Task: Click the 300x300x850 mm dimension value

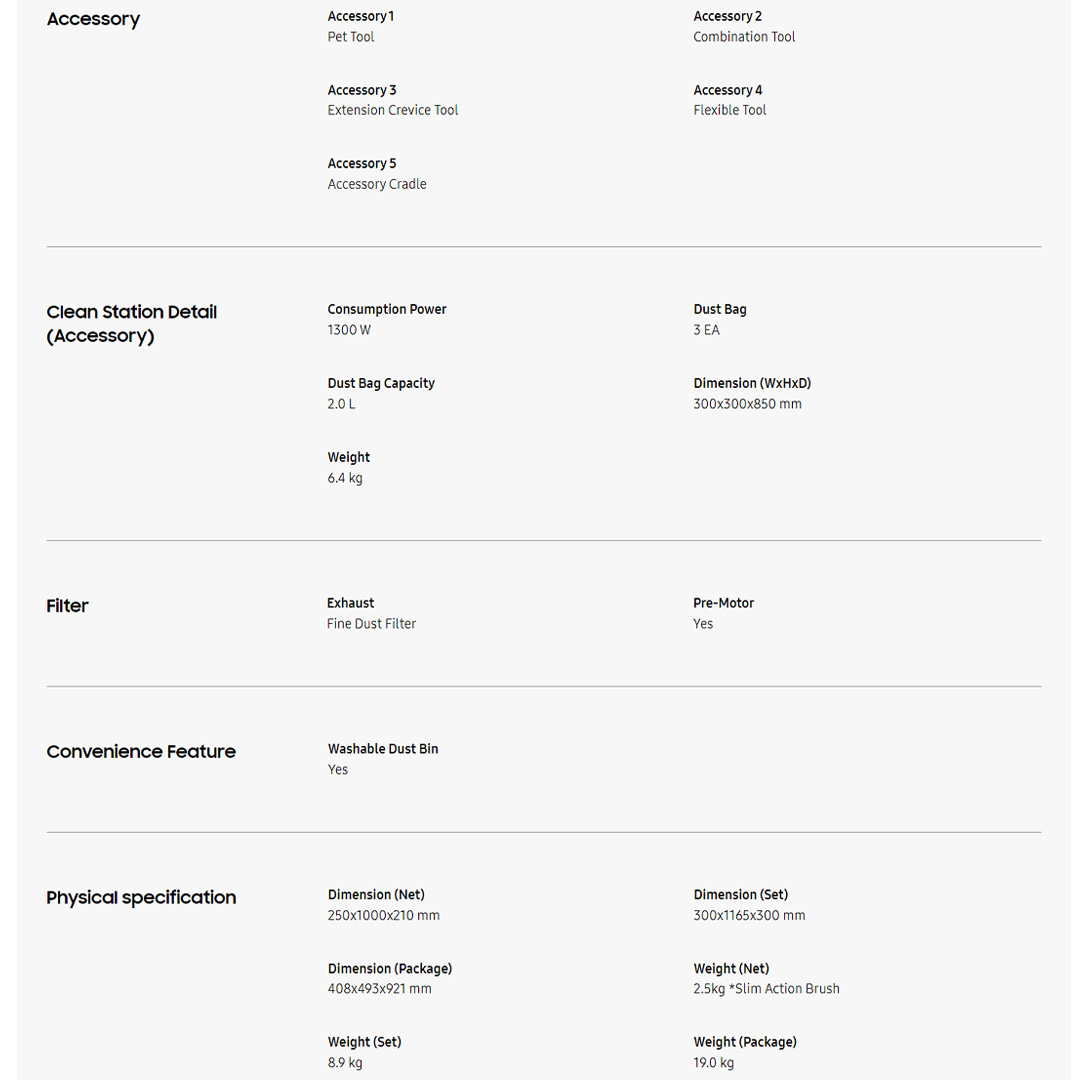Action: (x=747, y=404)
